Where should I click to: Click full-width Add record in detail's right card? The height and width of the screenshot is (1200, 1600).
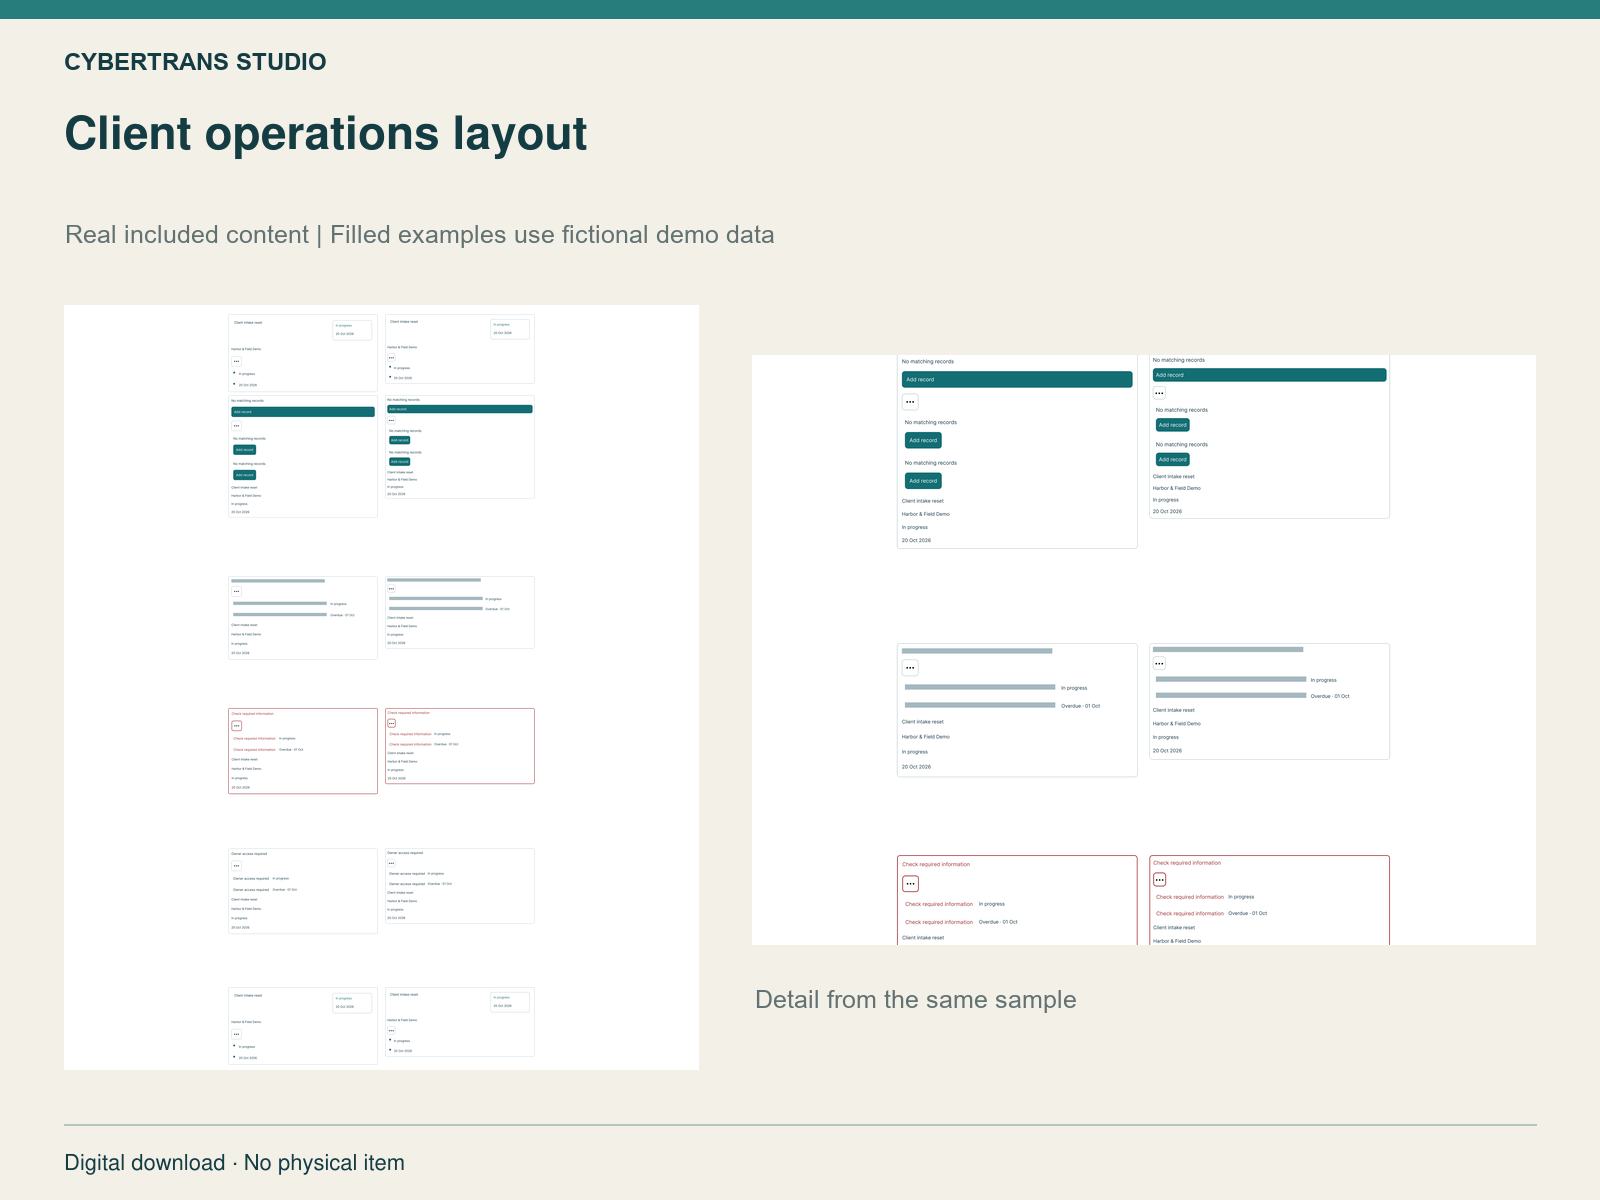(x=1269, y=375)
